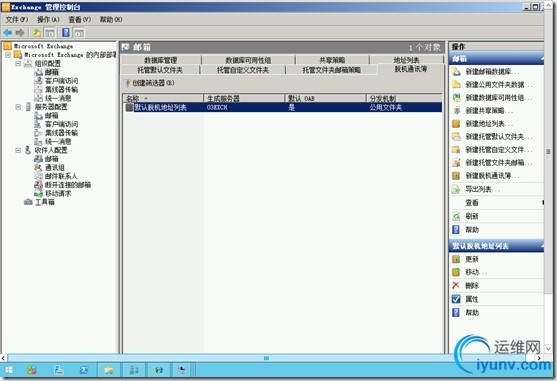Click the 新建托管默认文件夹 action icon
This screenshot has width=557, height=381.
point(456,136)
